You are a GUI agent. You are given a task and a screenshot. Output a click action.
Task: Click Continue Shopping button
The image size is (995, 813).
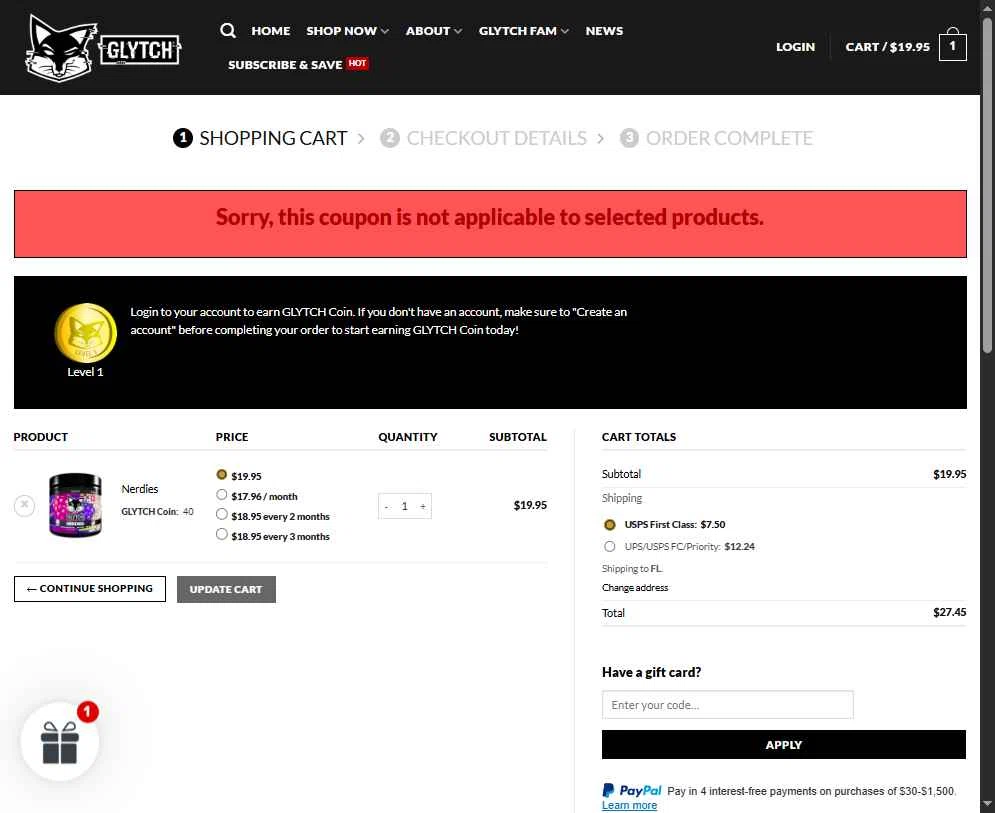(x=89, y=589)
